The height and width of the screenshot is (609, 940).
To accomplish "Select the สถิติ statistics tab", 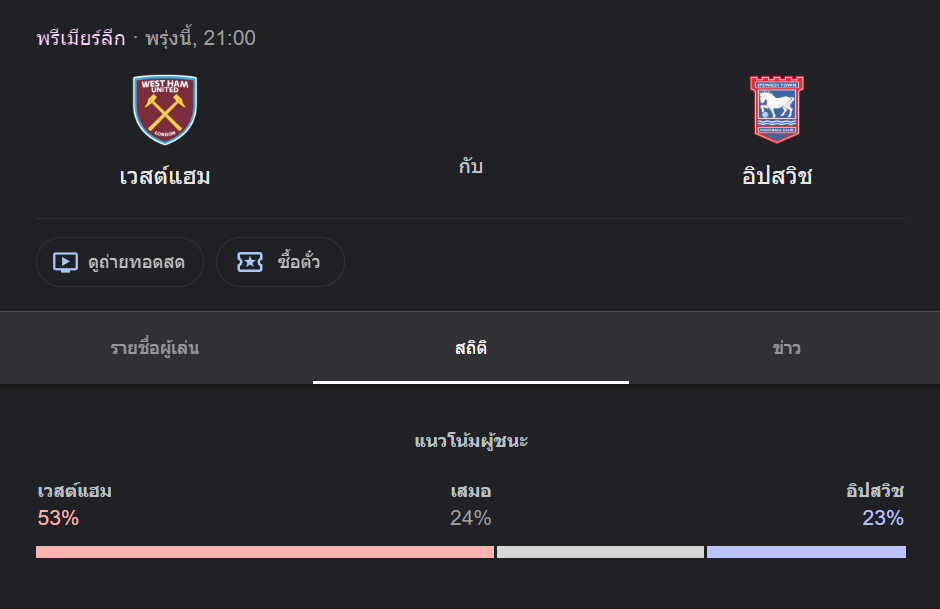I will coord(471,348).
